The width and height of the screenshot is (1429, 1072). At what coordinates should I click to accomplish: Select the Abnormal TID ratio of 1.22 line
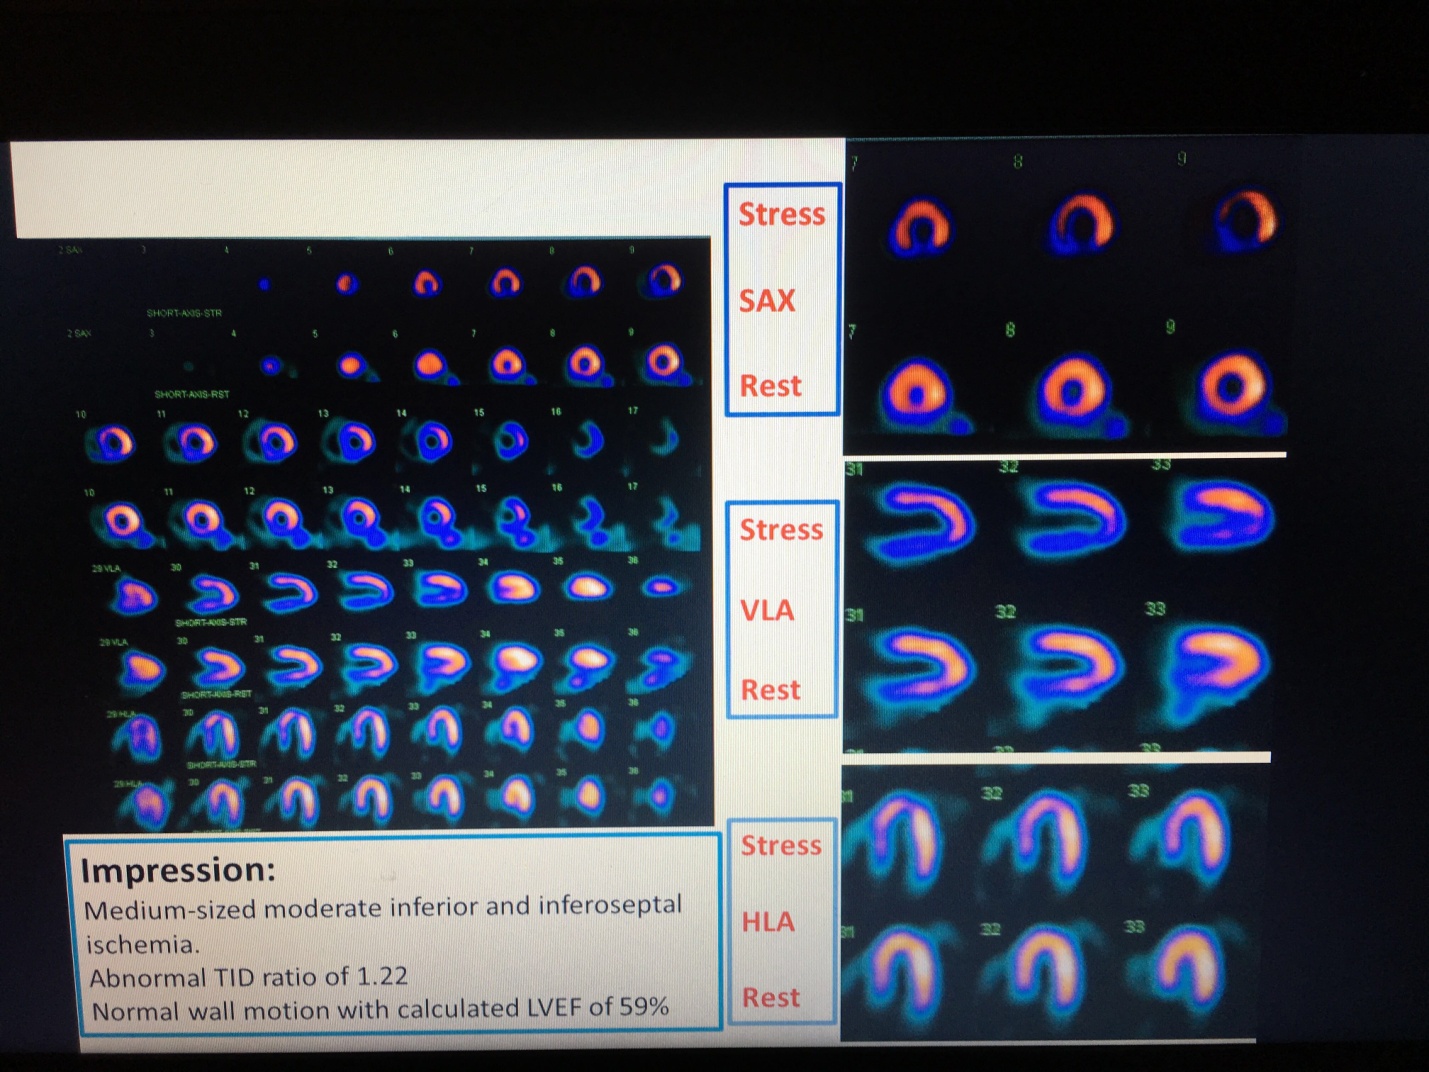[x=248, y=977]
